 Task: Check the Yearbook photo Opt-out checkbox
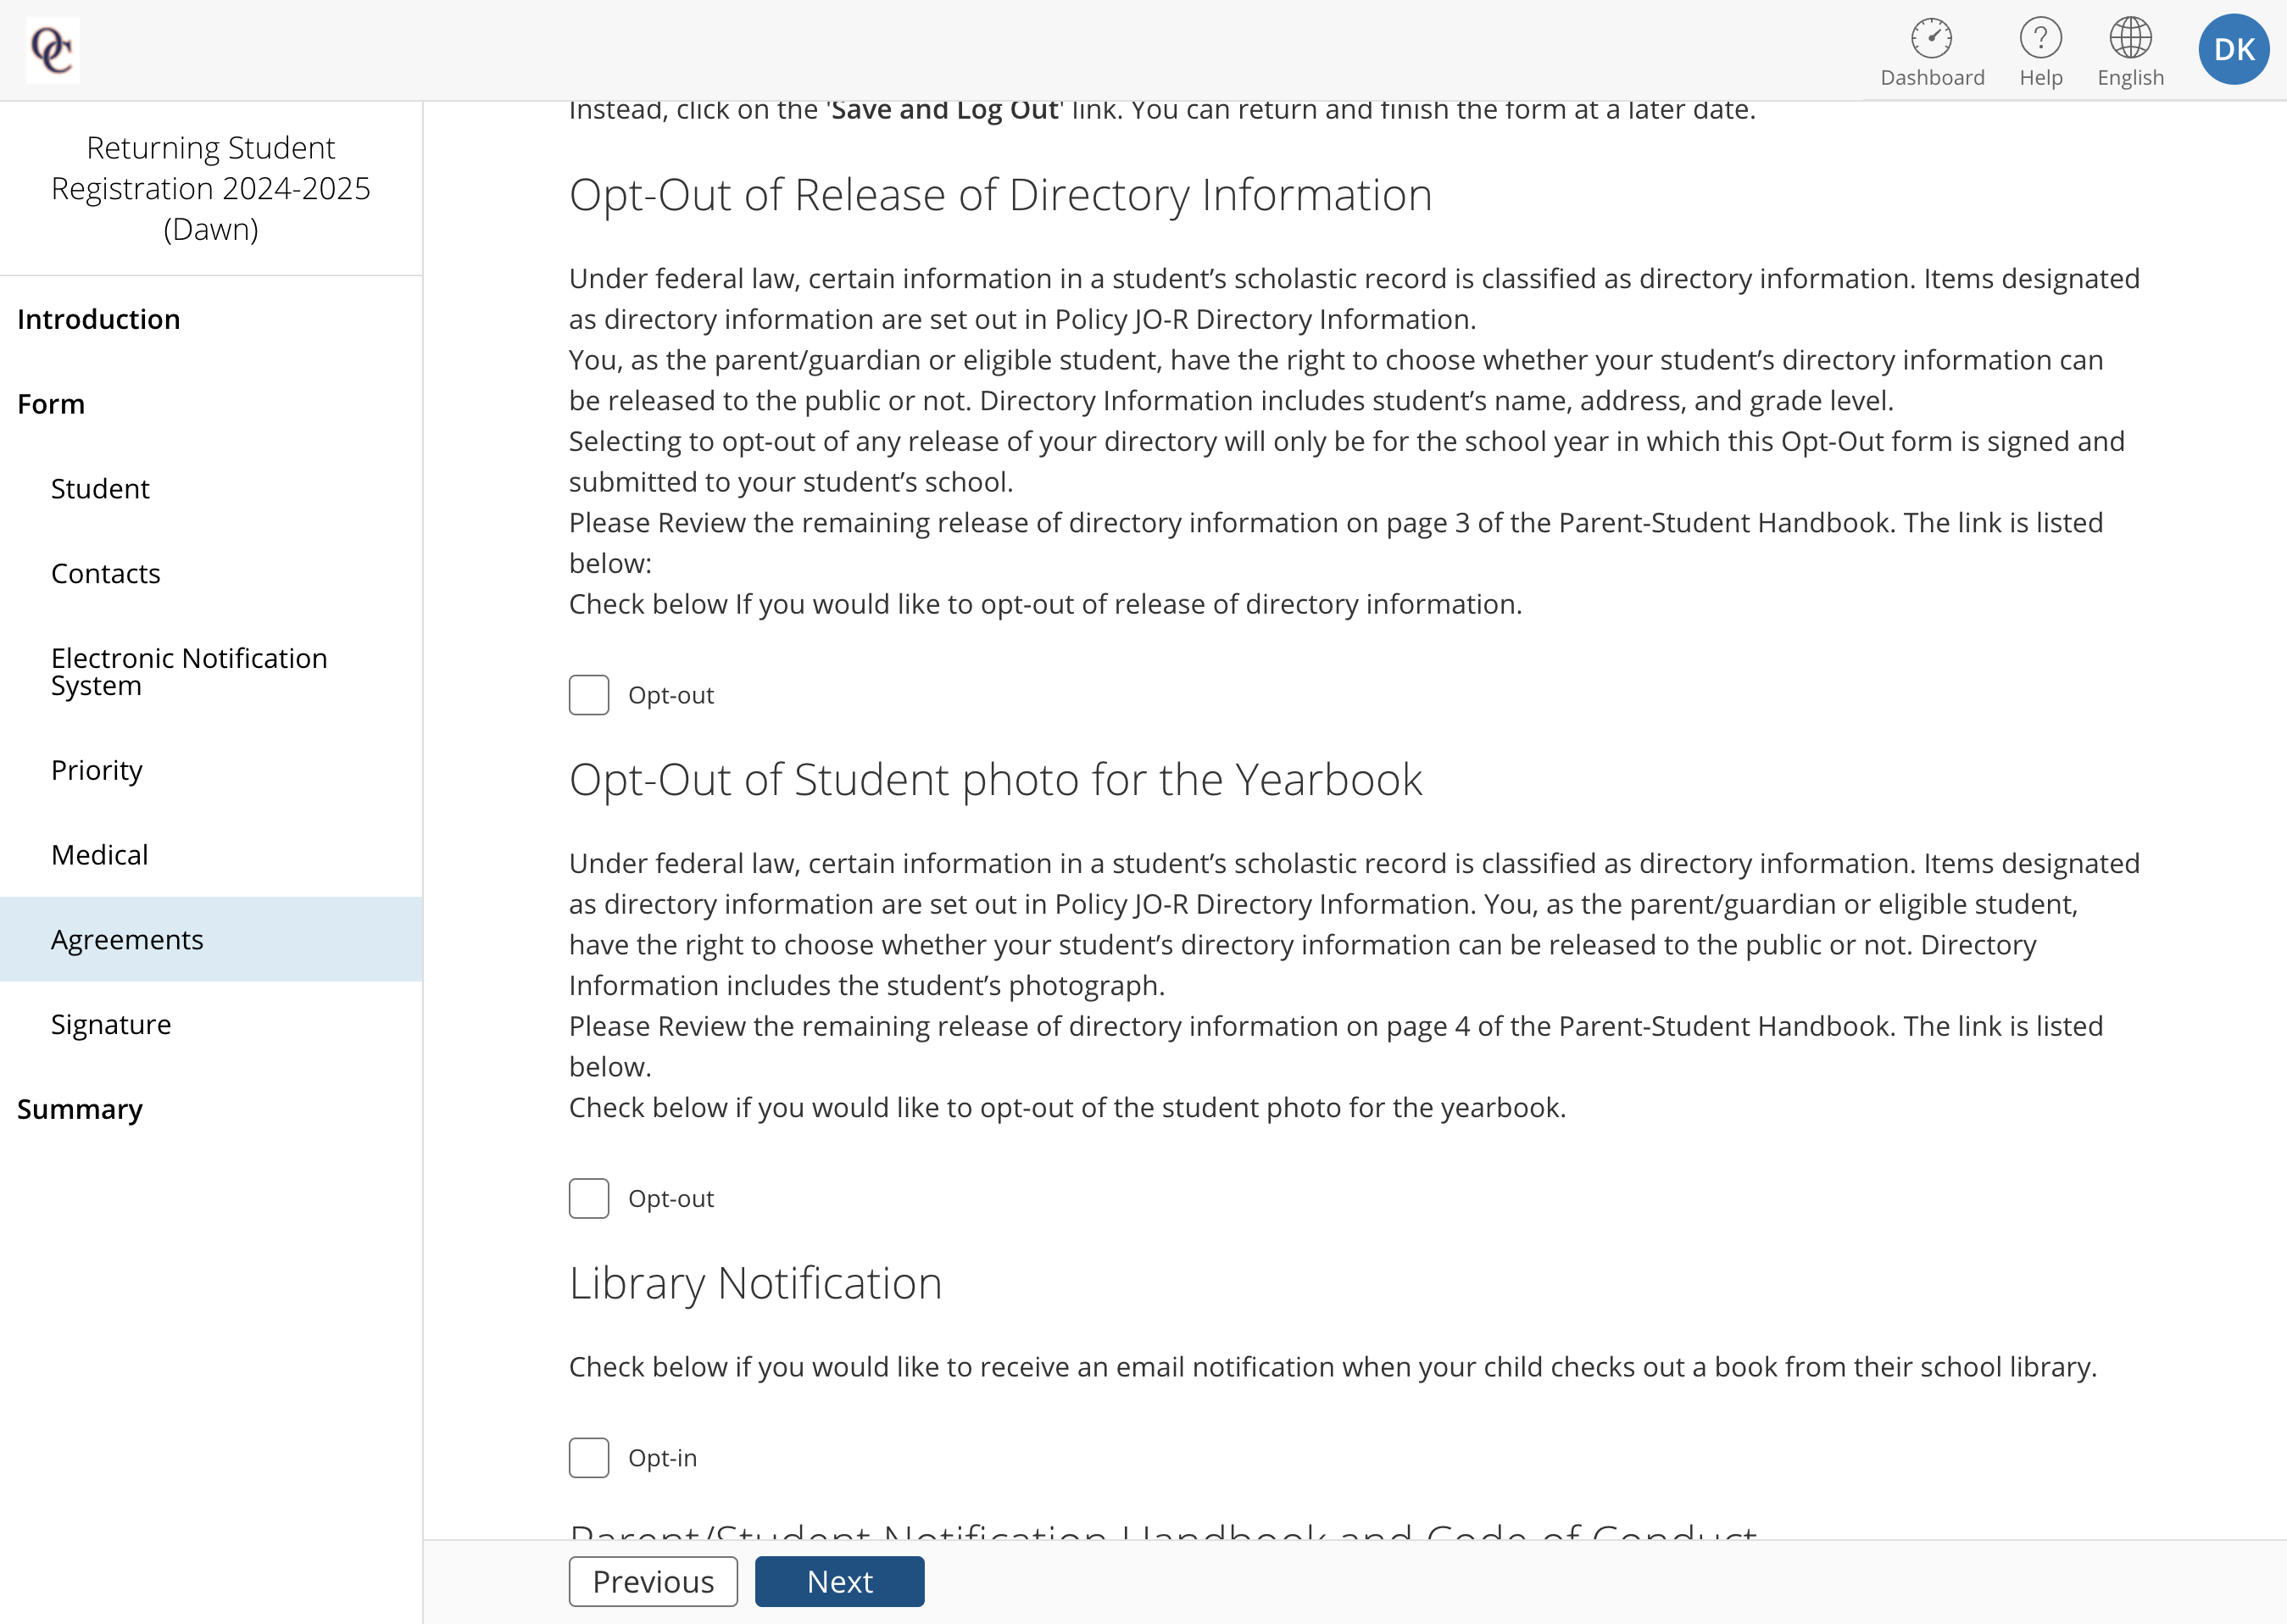point(589,1198)
